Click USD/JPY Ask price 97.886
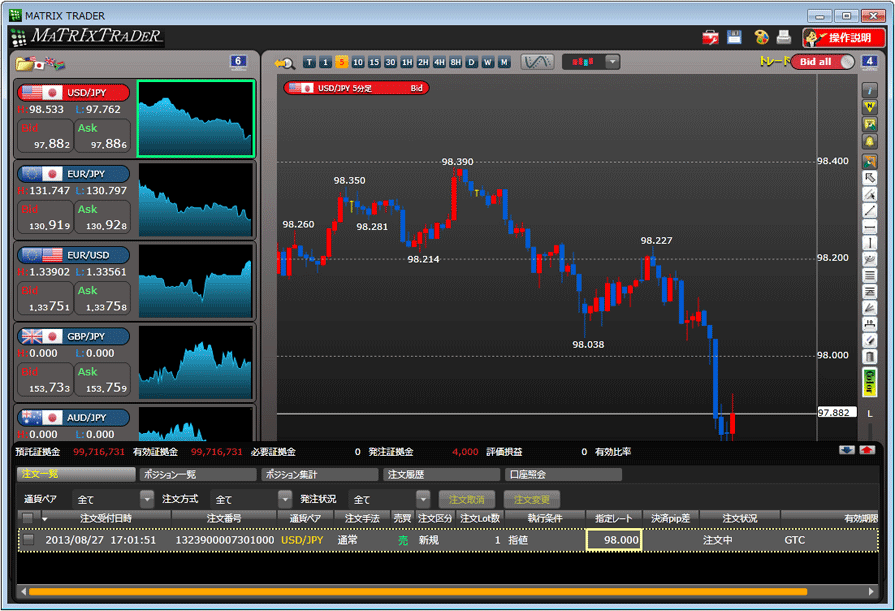The image size is (895, 611). (103, 136)
